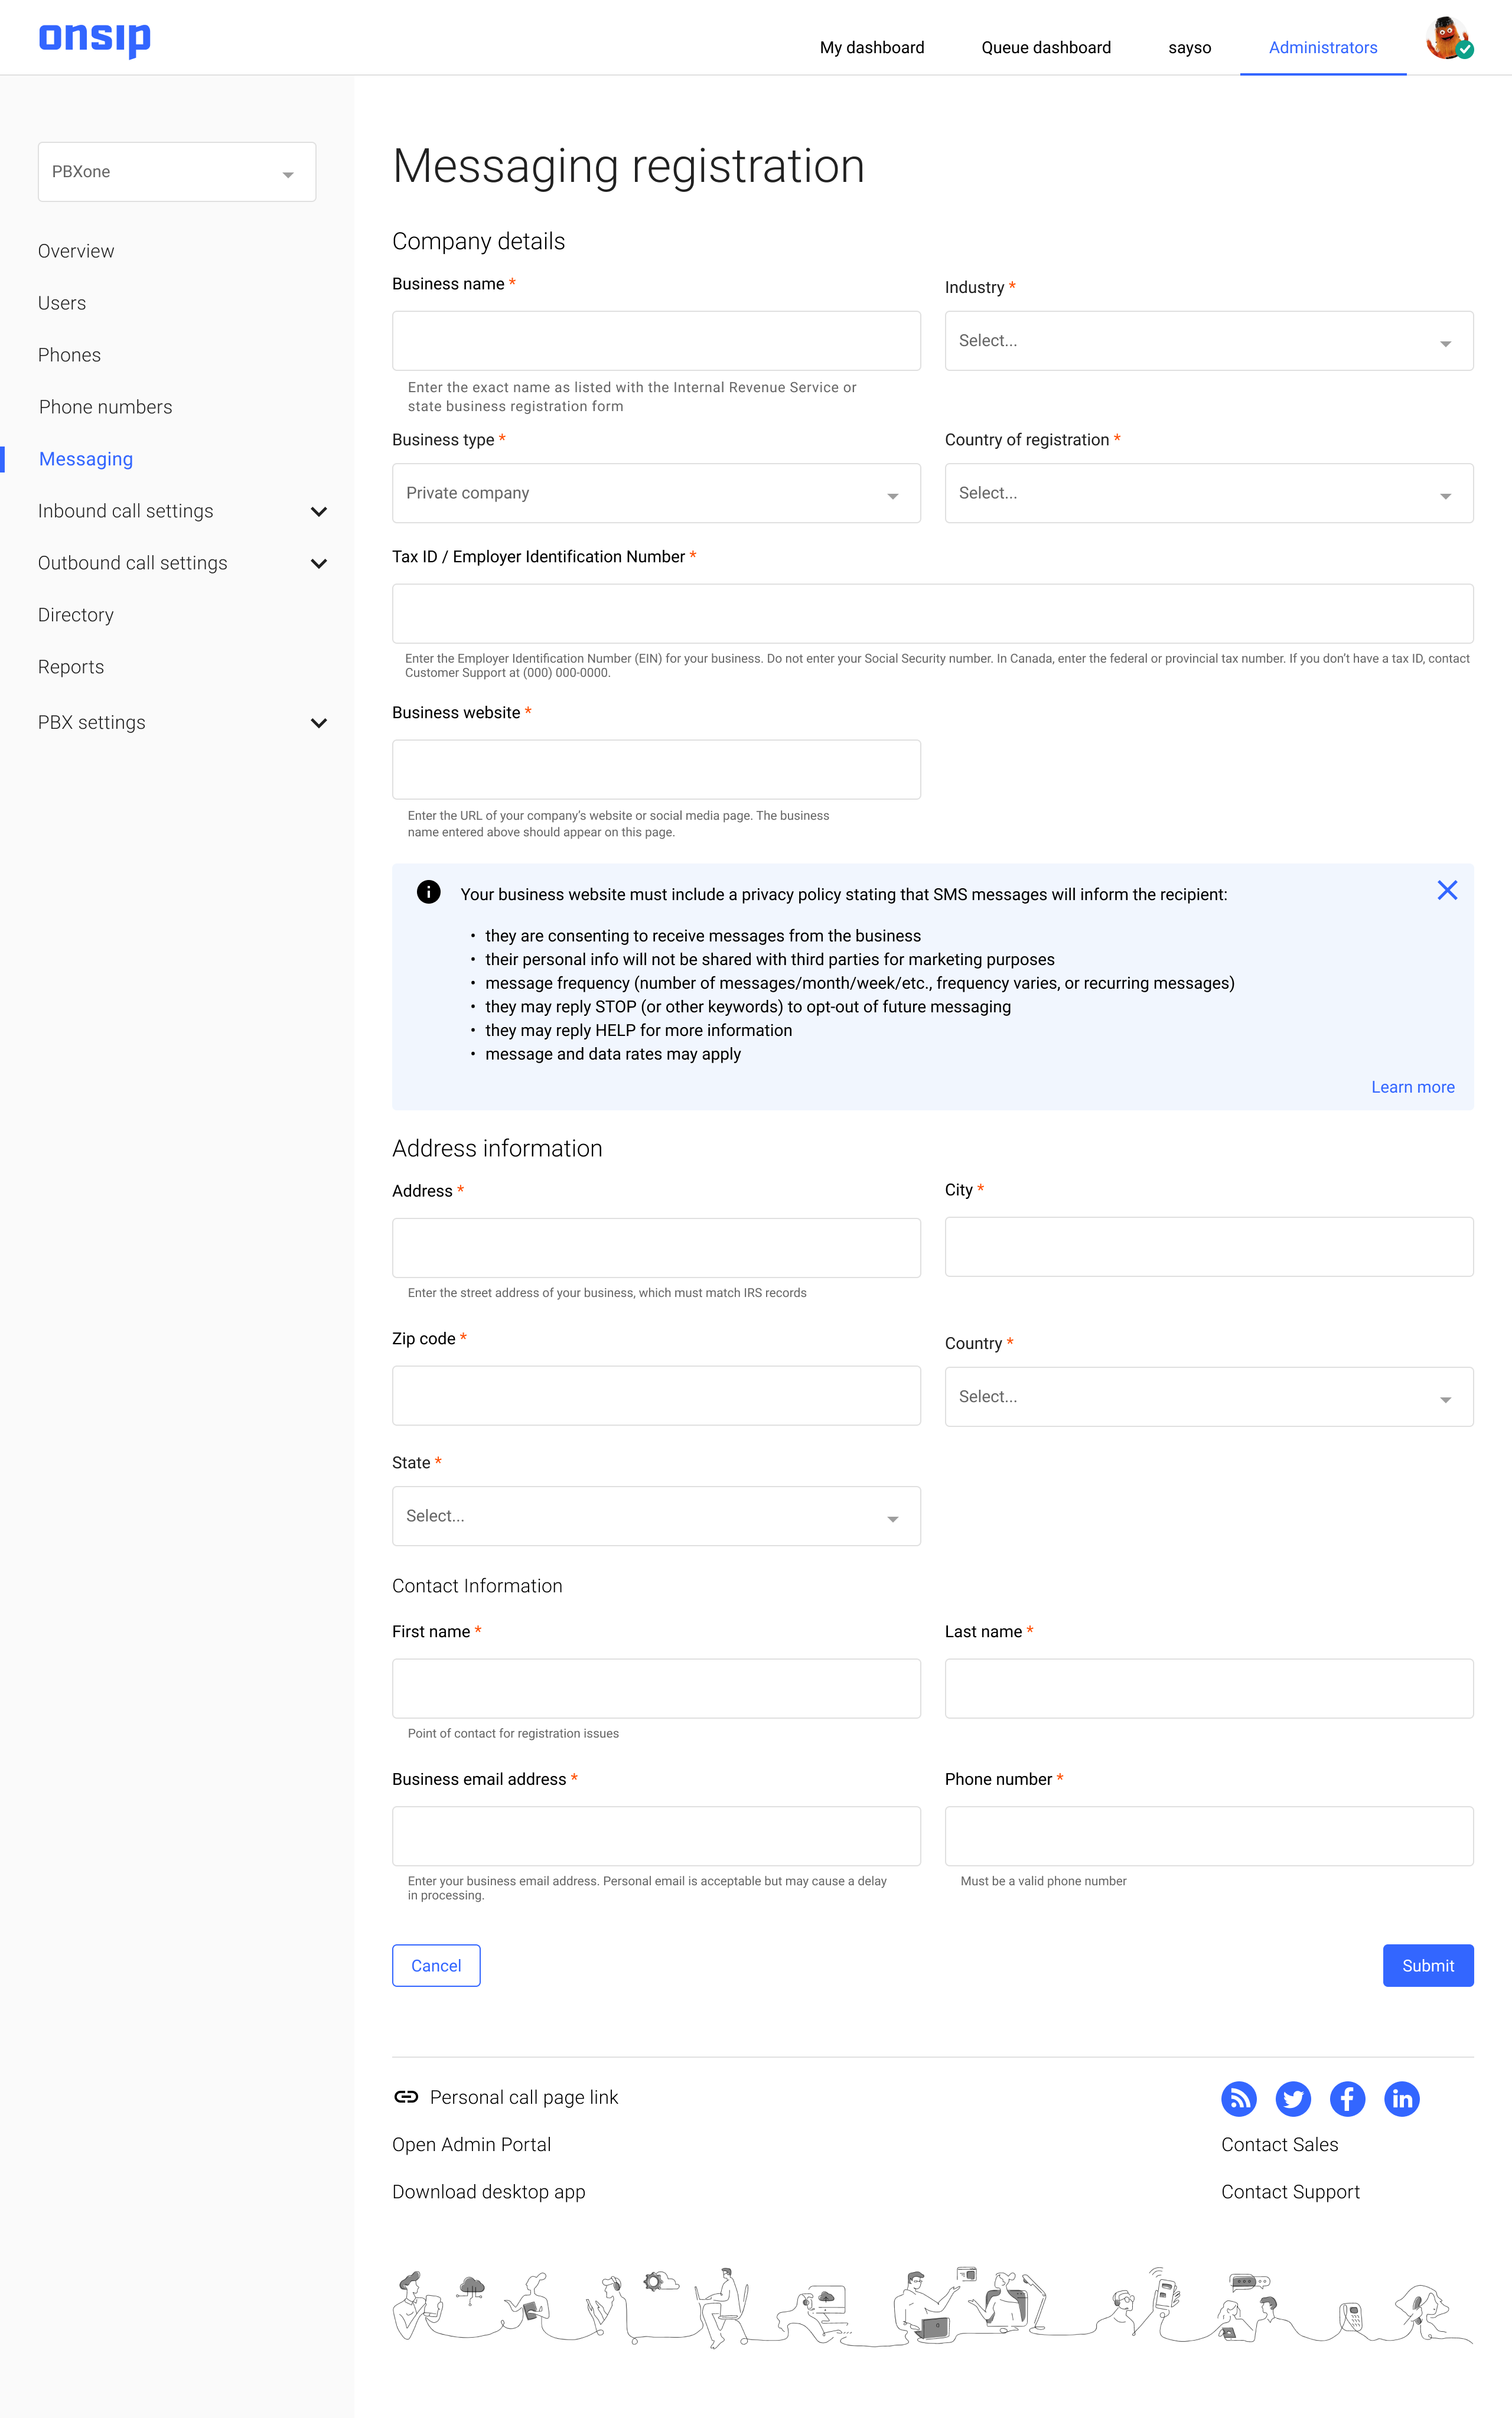1512x2418 pixels.
Task: Click the Personal call page link icon
Action: point(406,2097)
